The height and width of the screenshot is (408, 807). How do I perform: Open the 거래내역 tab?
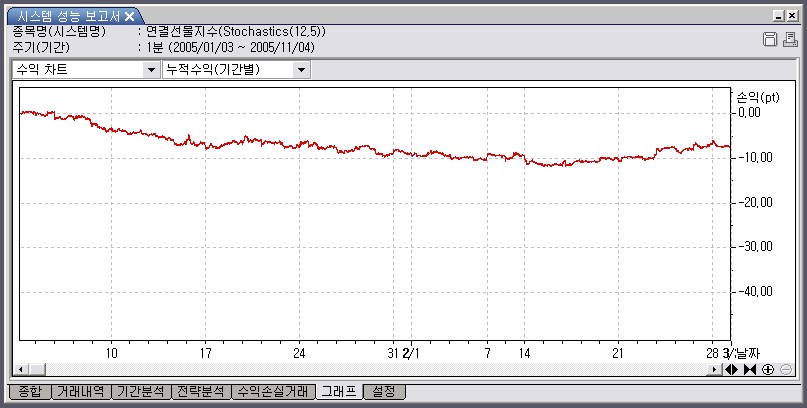[81, 391]
